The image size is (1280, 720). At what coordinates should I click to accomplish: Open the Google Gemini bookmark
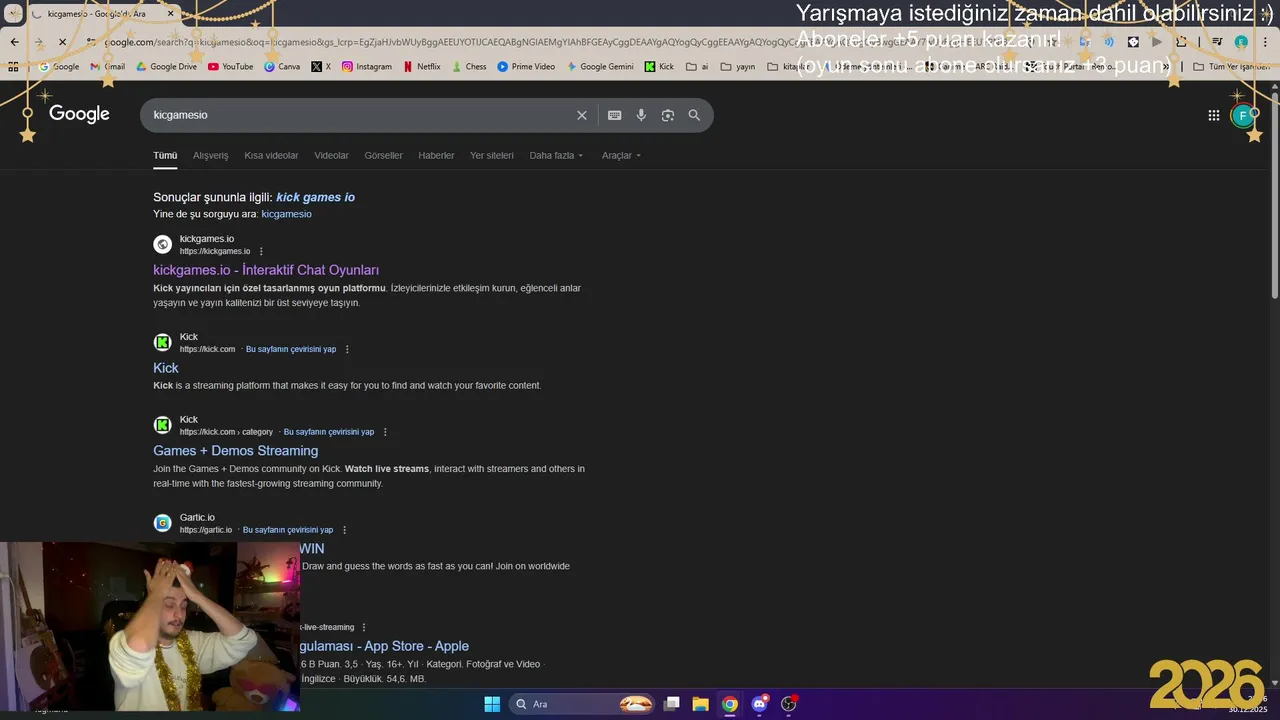[600, 67]
